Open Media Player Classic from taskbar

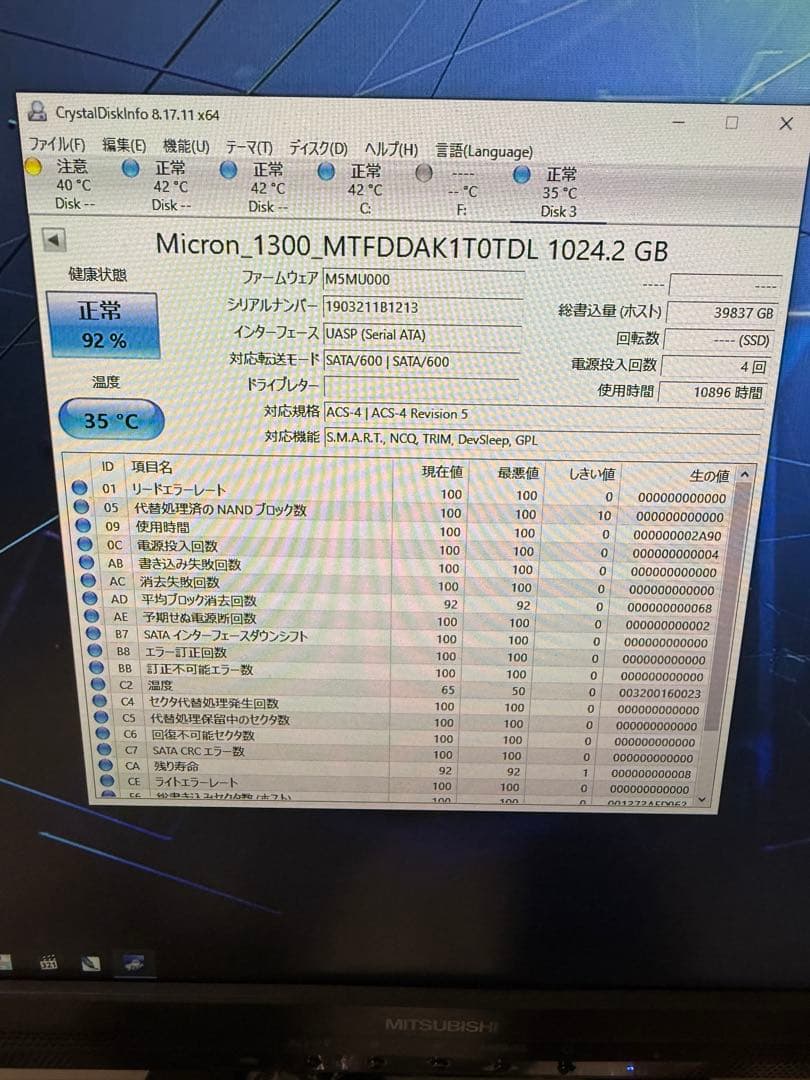[x=48, y=963]
